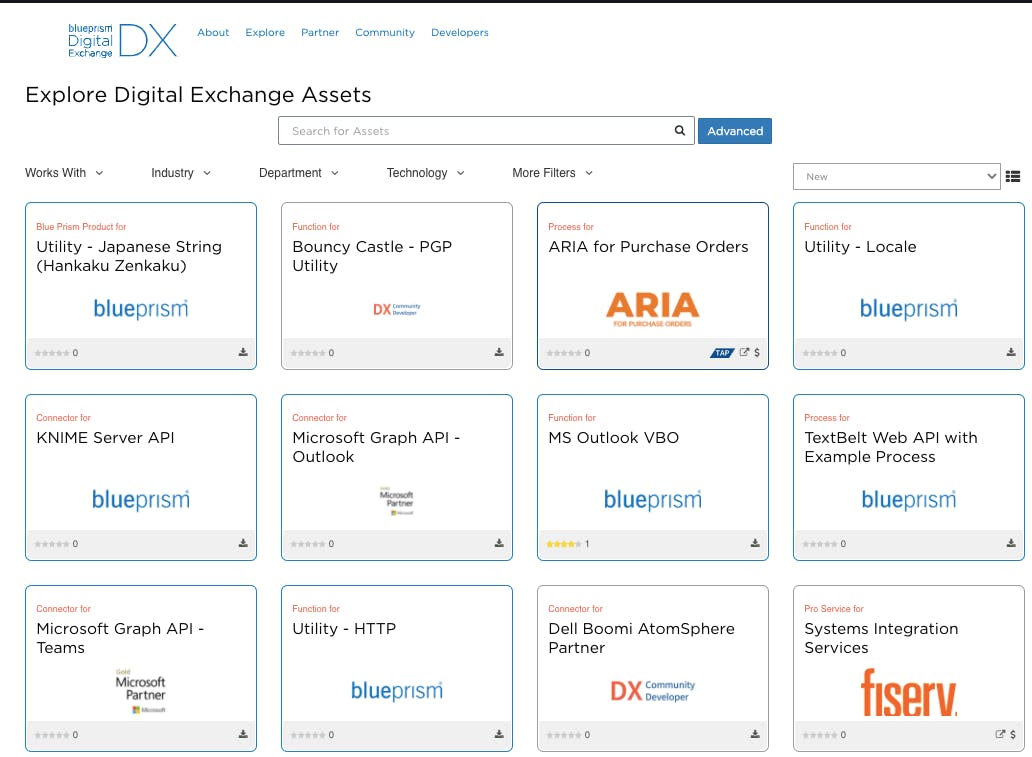
Task: Open Utility - Locale title
Action: (x=860, y=247)
